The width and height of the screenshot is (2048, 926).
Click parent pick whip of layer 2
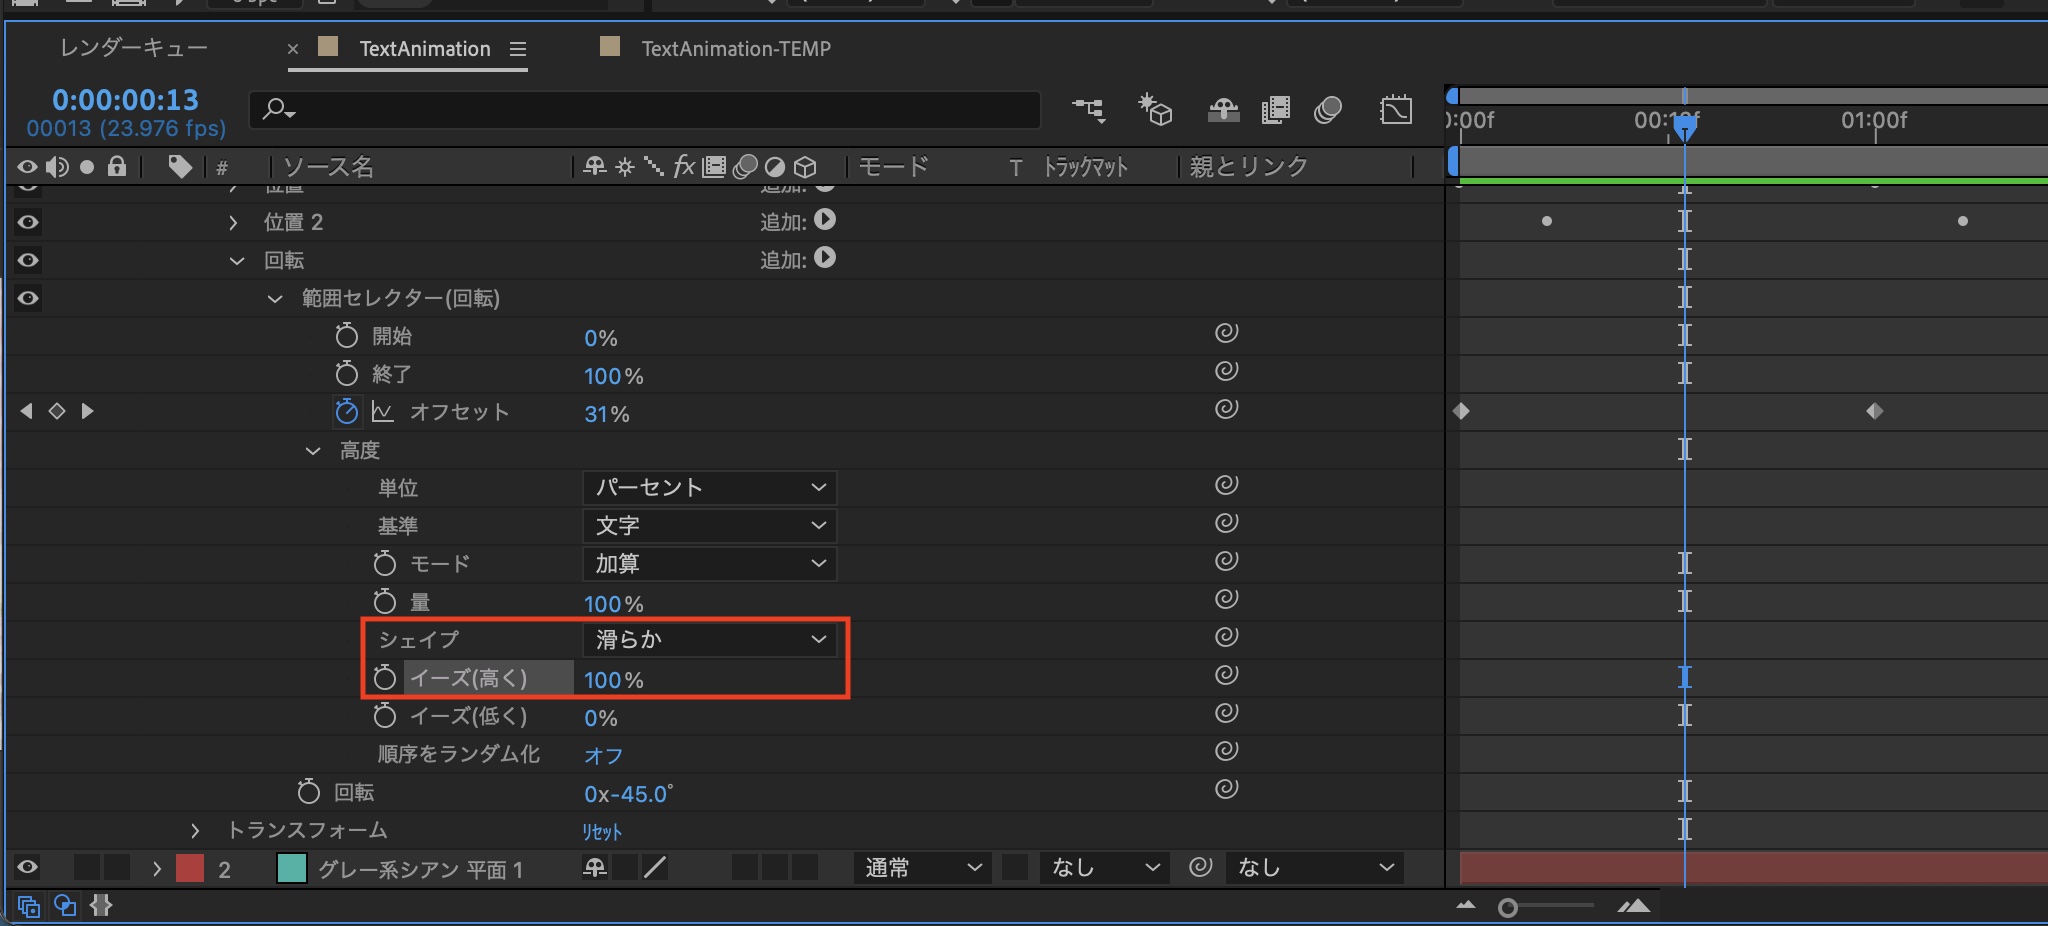[x=1201, y=867]
